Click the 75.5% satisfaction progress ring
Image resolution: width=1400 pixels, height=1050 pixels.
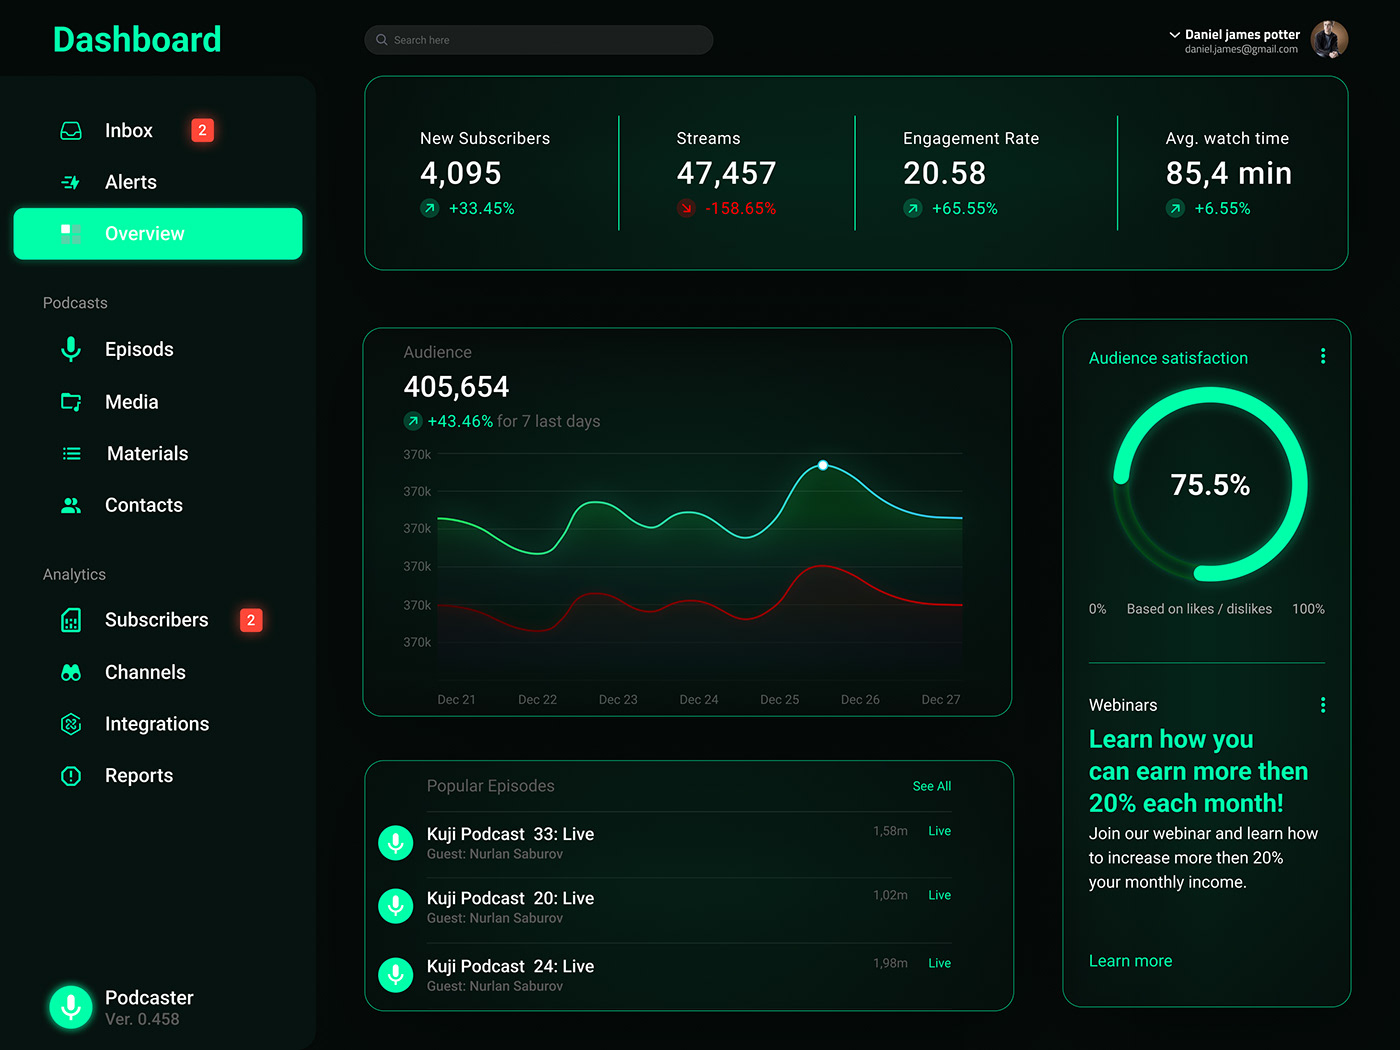[x=1209, y=485]
